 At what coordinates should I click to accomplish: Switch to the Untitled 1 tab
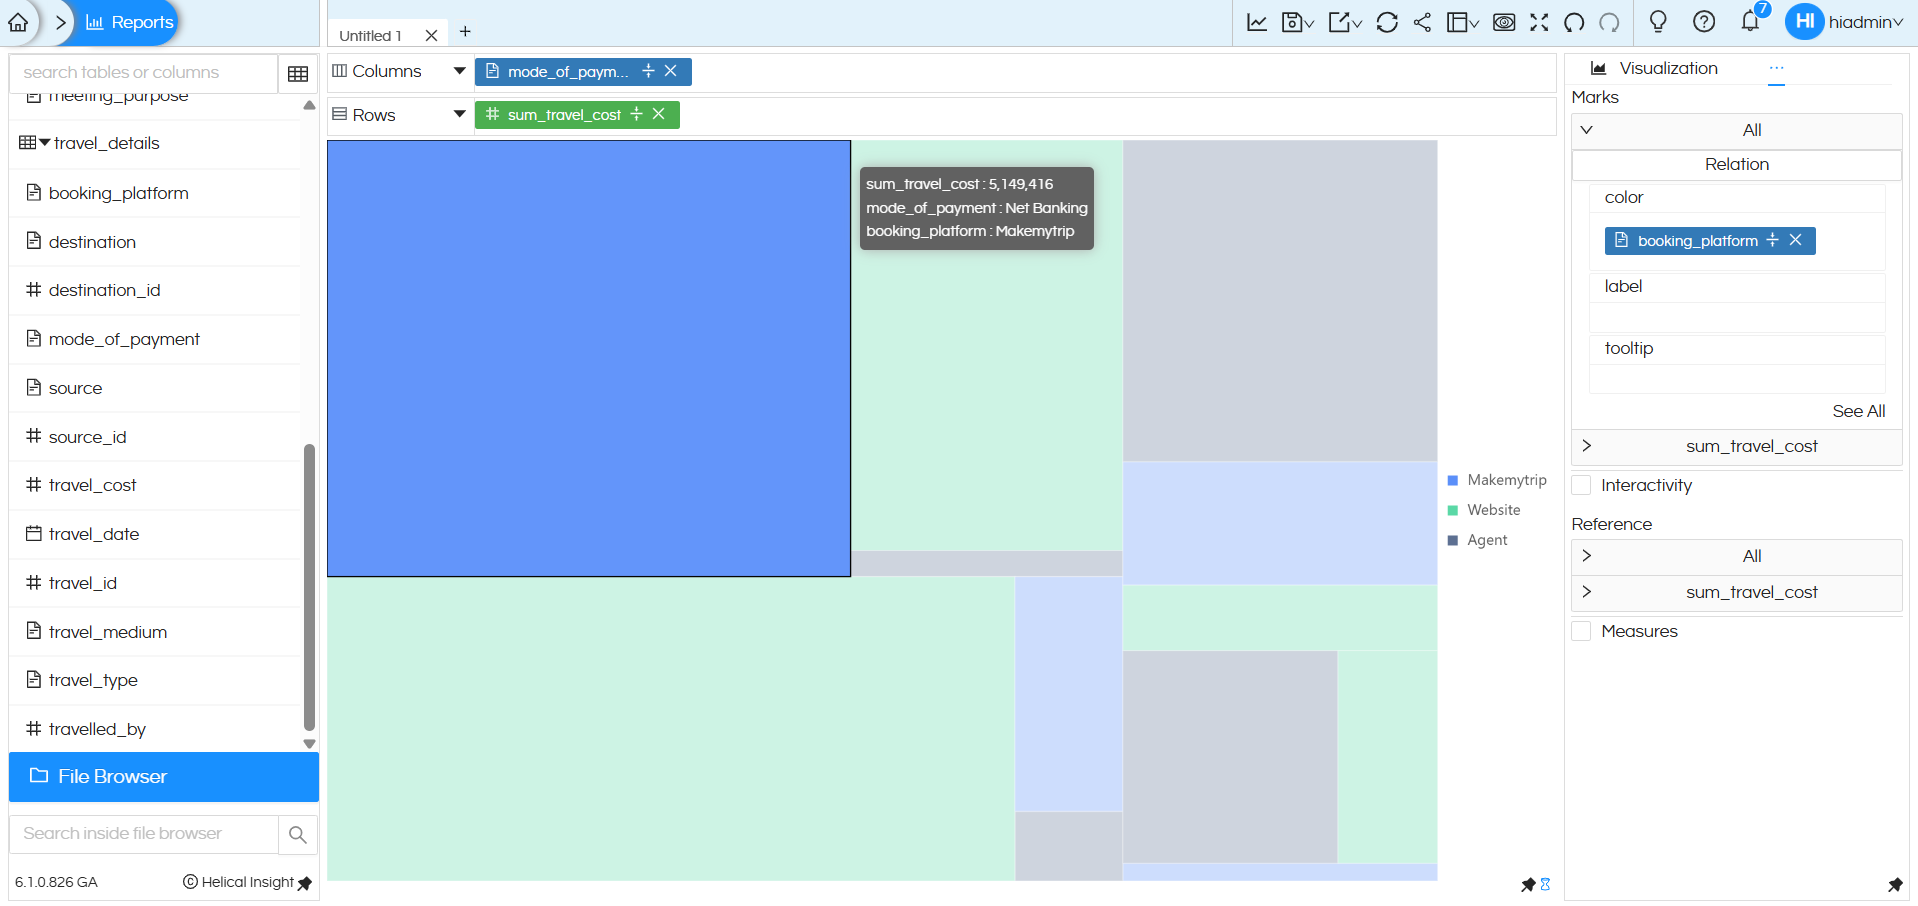pos(370,35)
